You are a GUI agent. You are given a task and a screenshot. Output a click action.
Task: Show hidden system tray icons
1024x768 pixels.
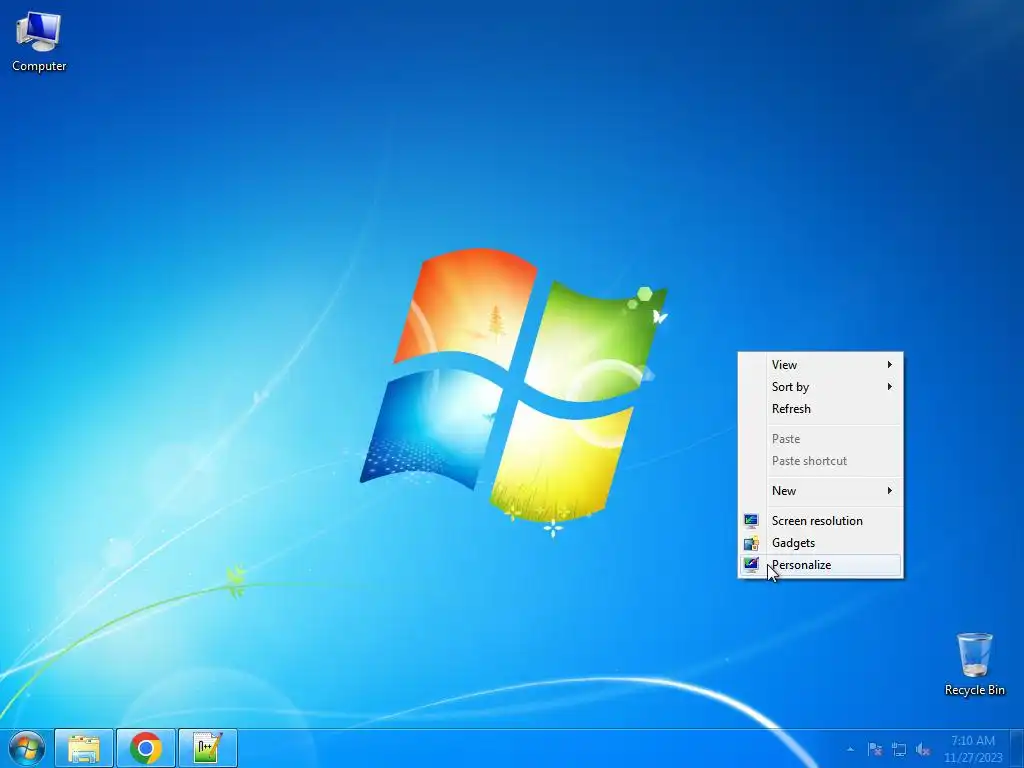(850, 749)
